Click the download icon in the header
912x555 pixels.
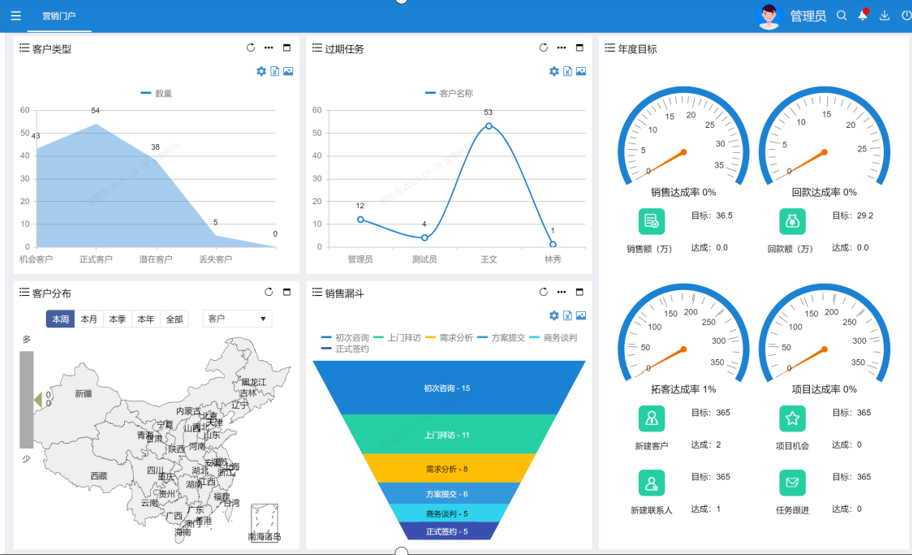[x=884, y=16]
